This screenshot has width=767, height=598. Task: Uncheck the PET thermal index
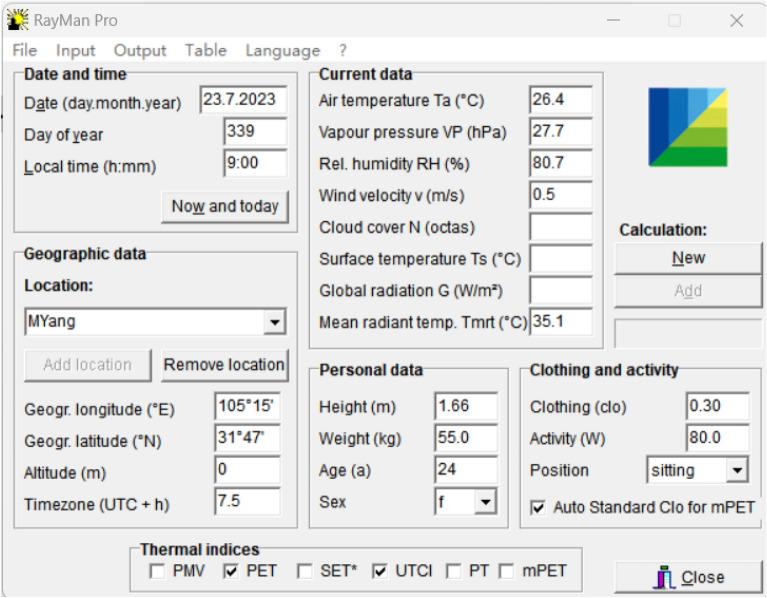point(231,572)
